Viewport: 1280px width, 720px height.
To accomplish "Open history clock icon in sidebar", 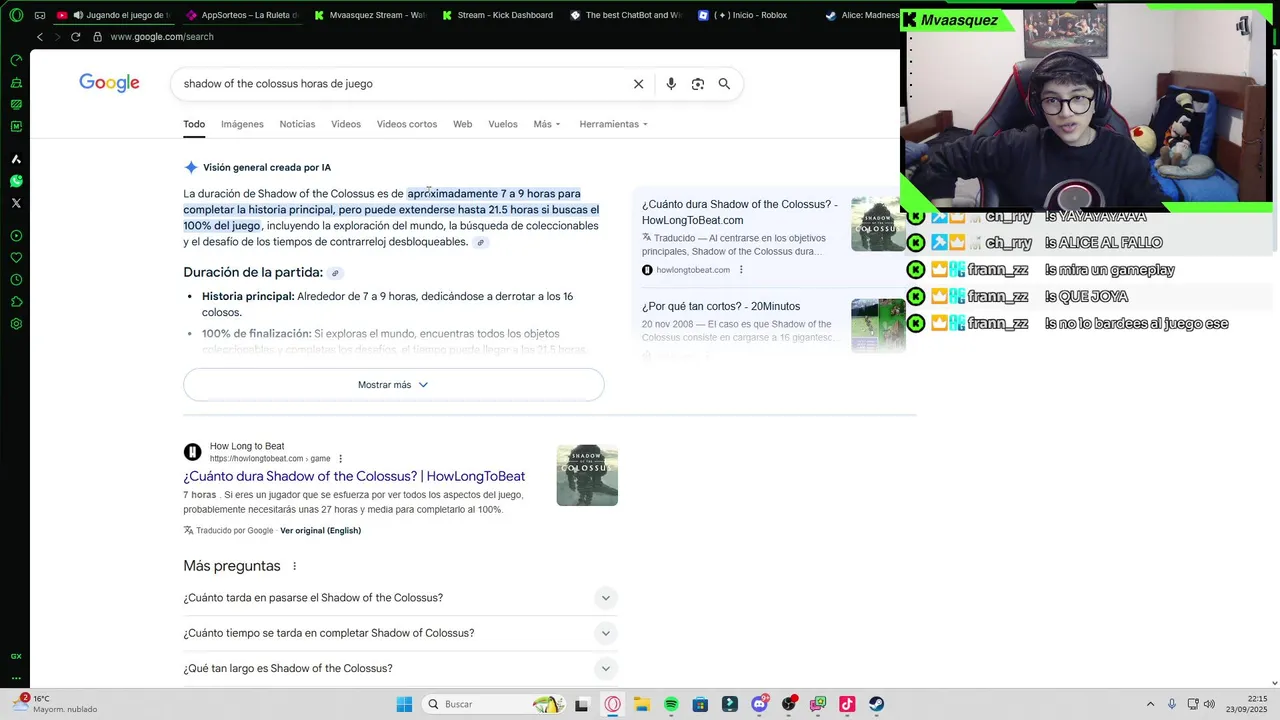I will click(x=16, y=280).
